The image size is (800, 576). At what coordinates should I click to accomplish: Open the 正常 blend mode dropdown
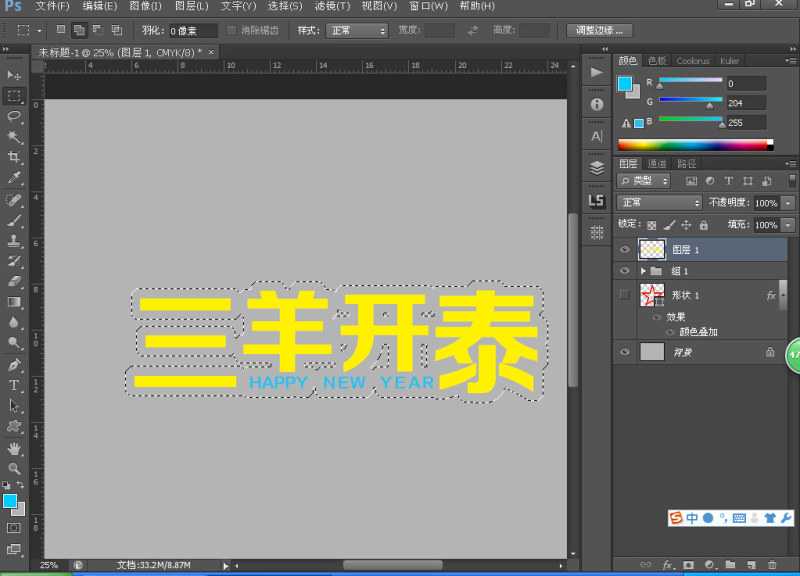658,202
